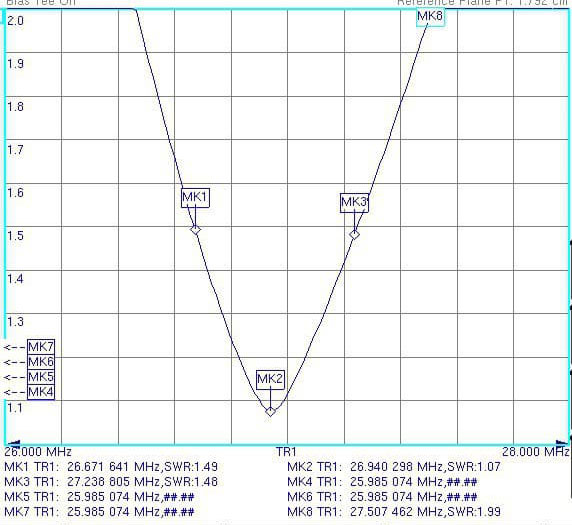
Task: Pick the off-screen MK7 marker box
Action: (41, 347)
